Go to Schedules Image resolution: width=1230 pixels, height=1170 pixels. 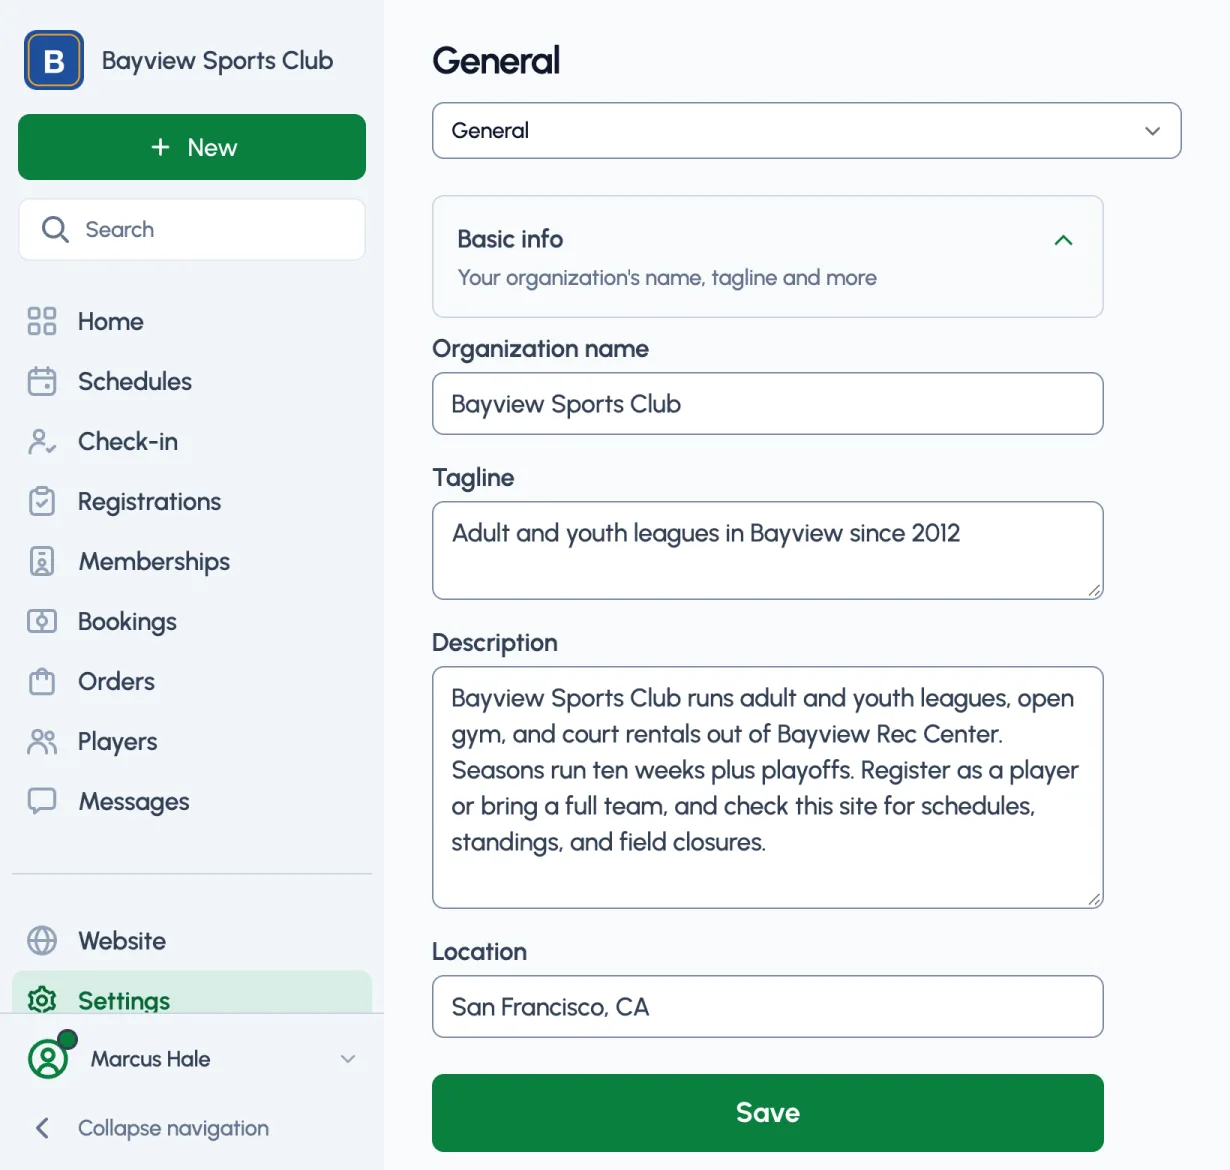(x=192, y=381)
